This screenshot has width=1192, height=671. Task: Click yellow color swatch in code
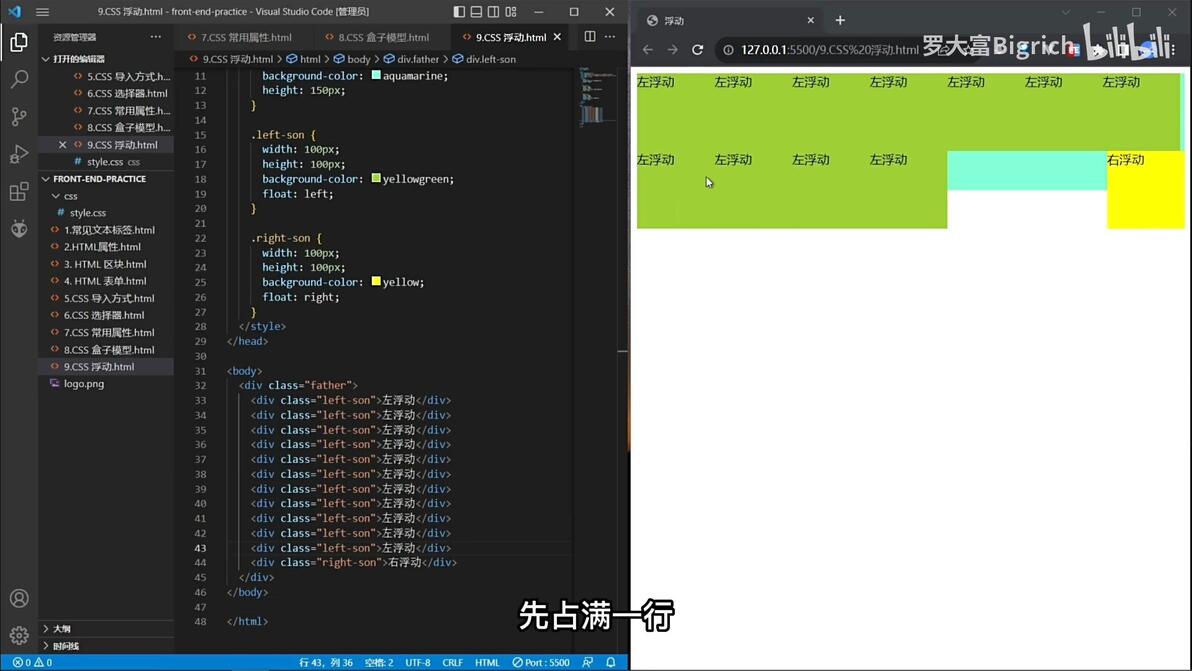376,281
